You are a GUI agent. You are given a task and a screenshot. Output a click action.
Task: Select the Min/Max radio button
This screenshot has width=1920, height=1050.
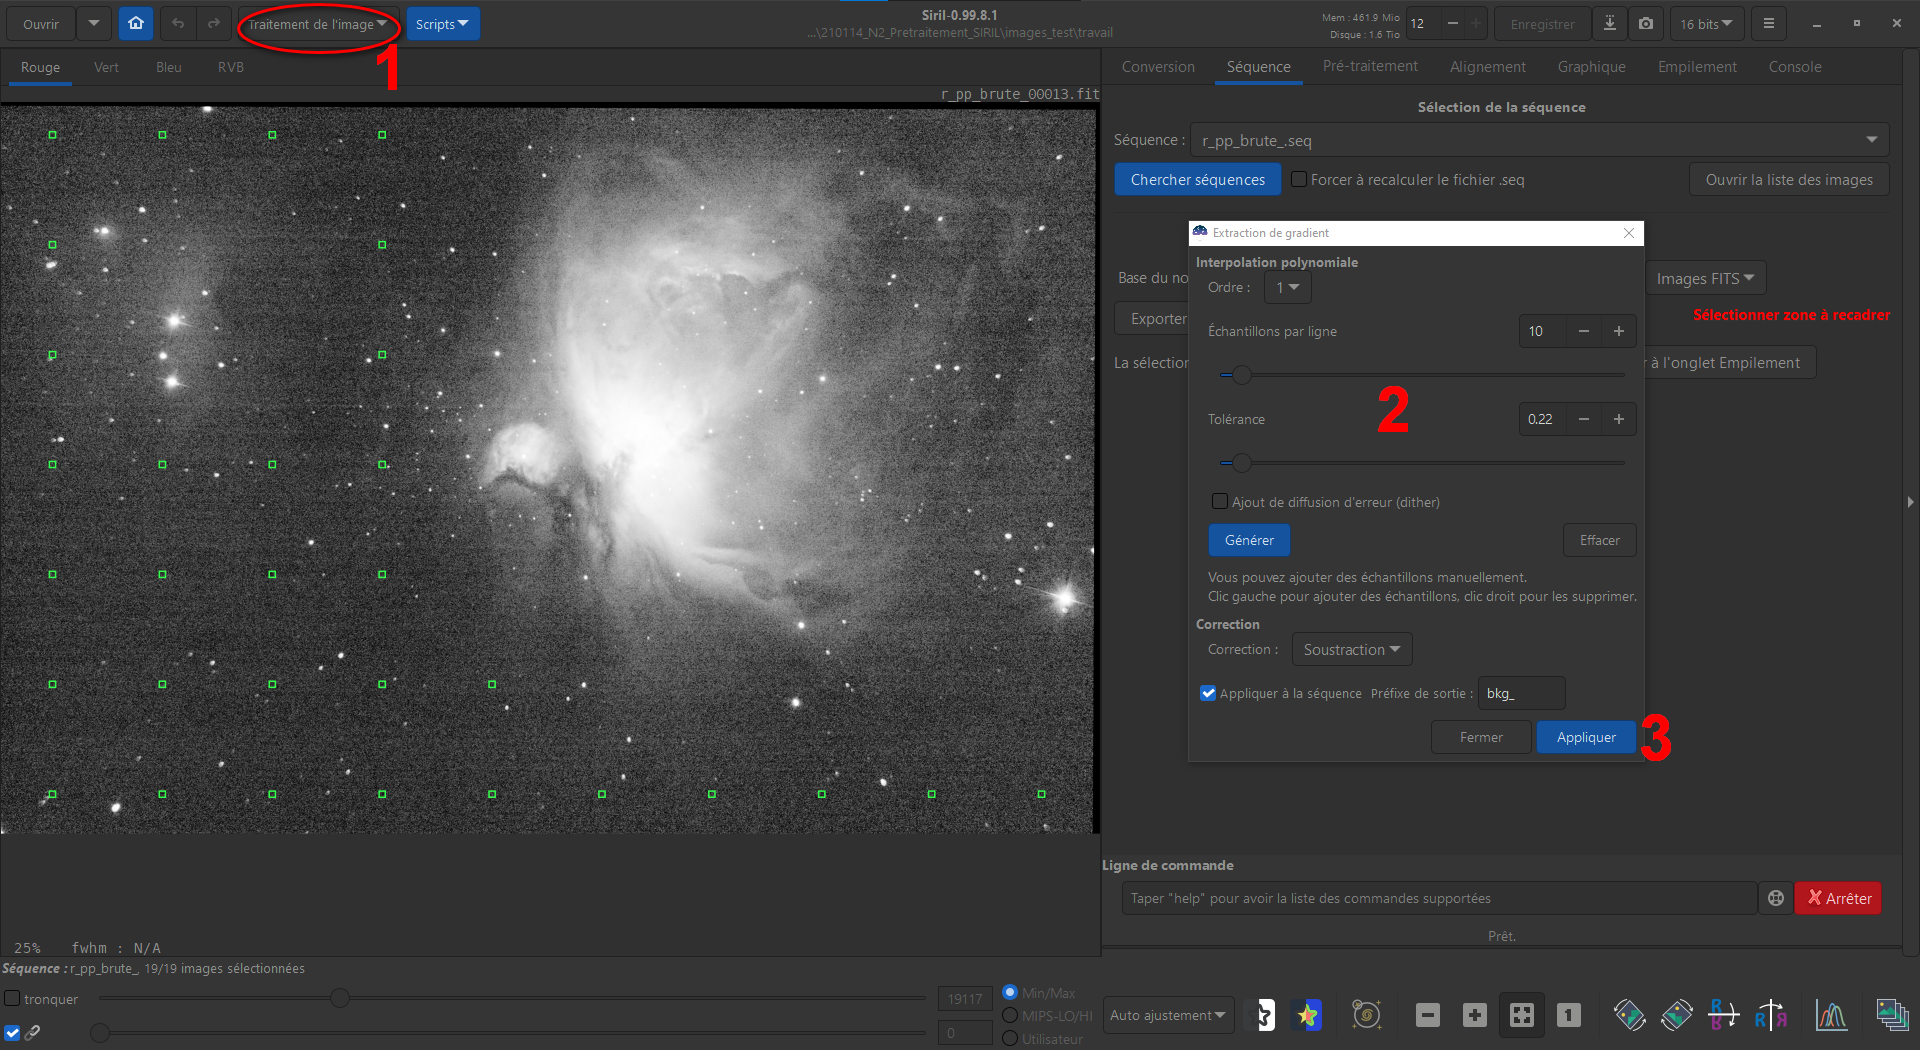tap(1010, 992)
